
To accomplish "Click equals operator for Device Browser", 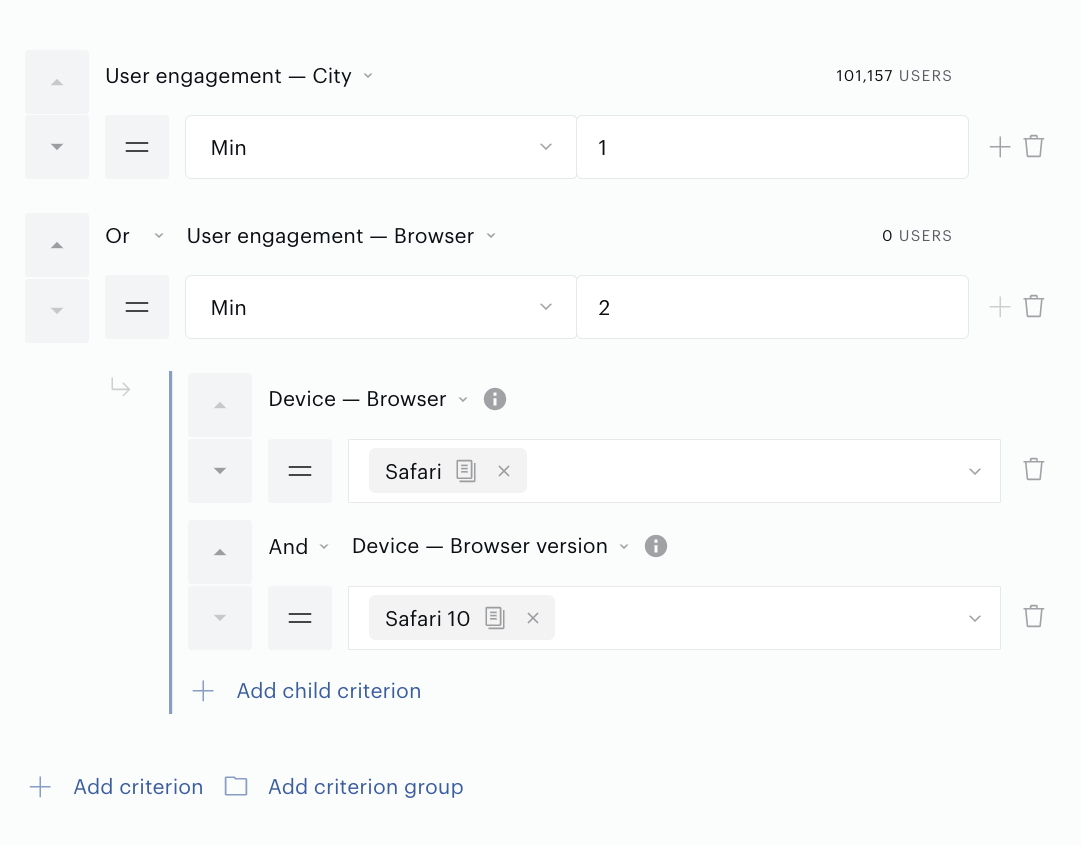I will 300,471.
